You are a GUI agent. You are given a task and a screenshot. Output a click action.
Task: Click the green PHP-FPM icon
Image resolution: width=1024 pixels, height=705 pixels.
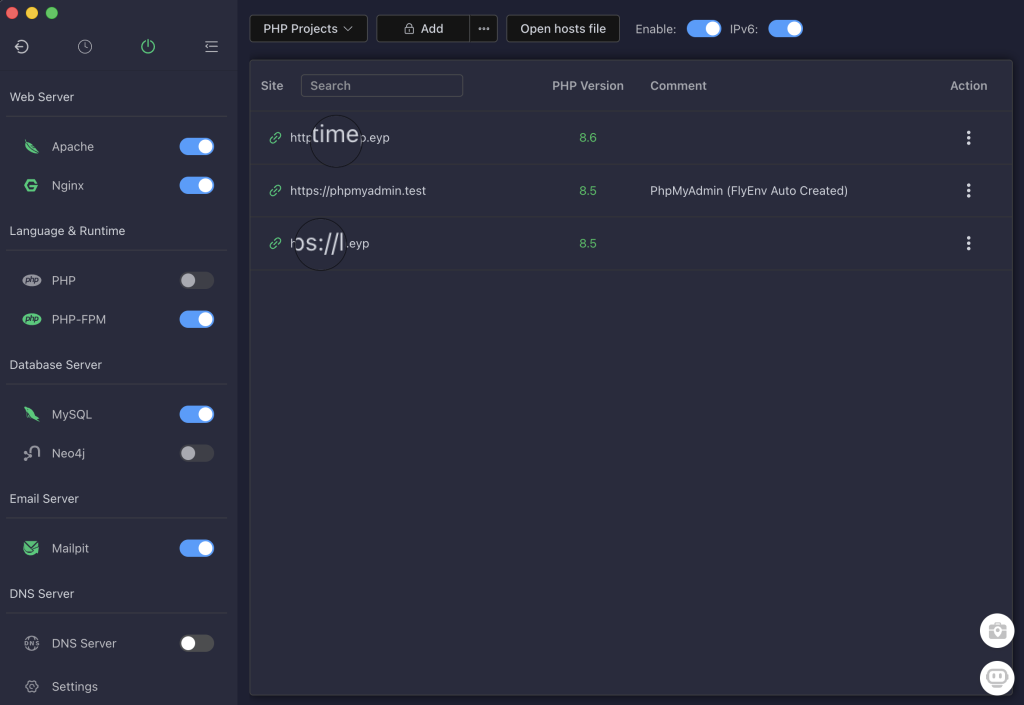[x=31, y=319]
